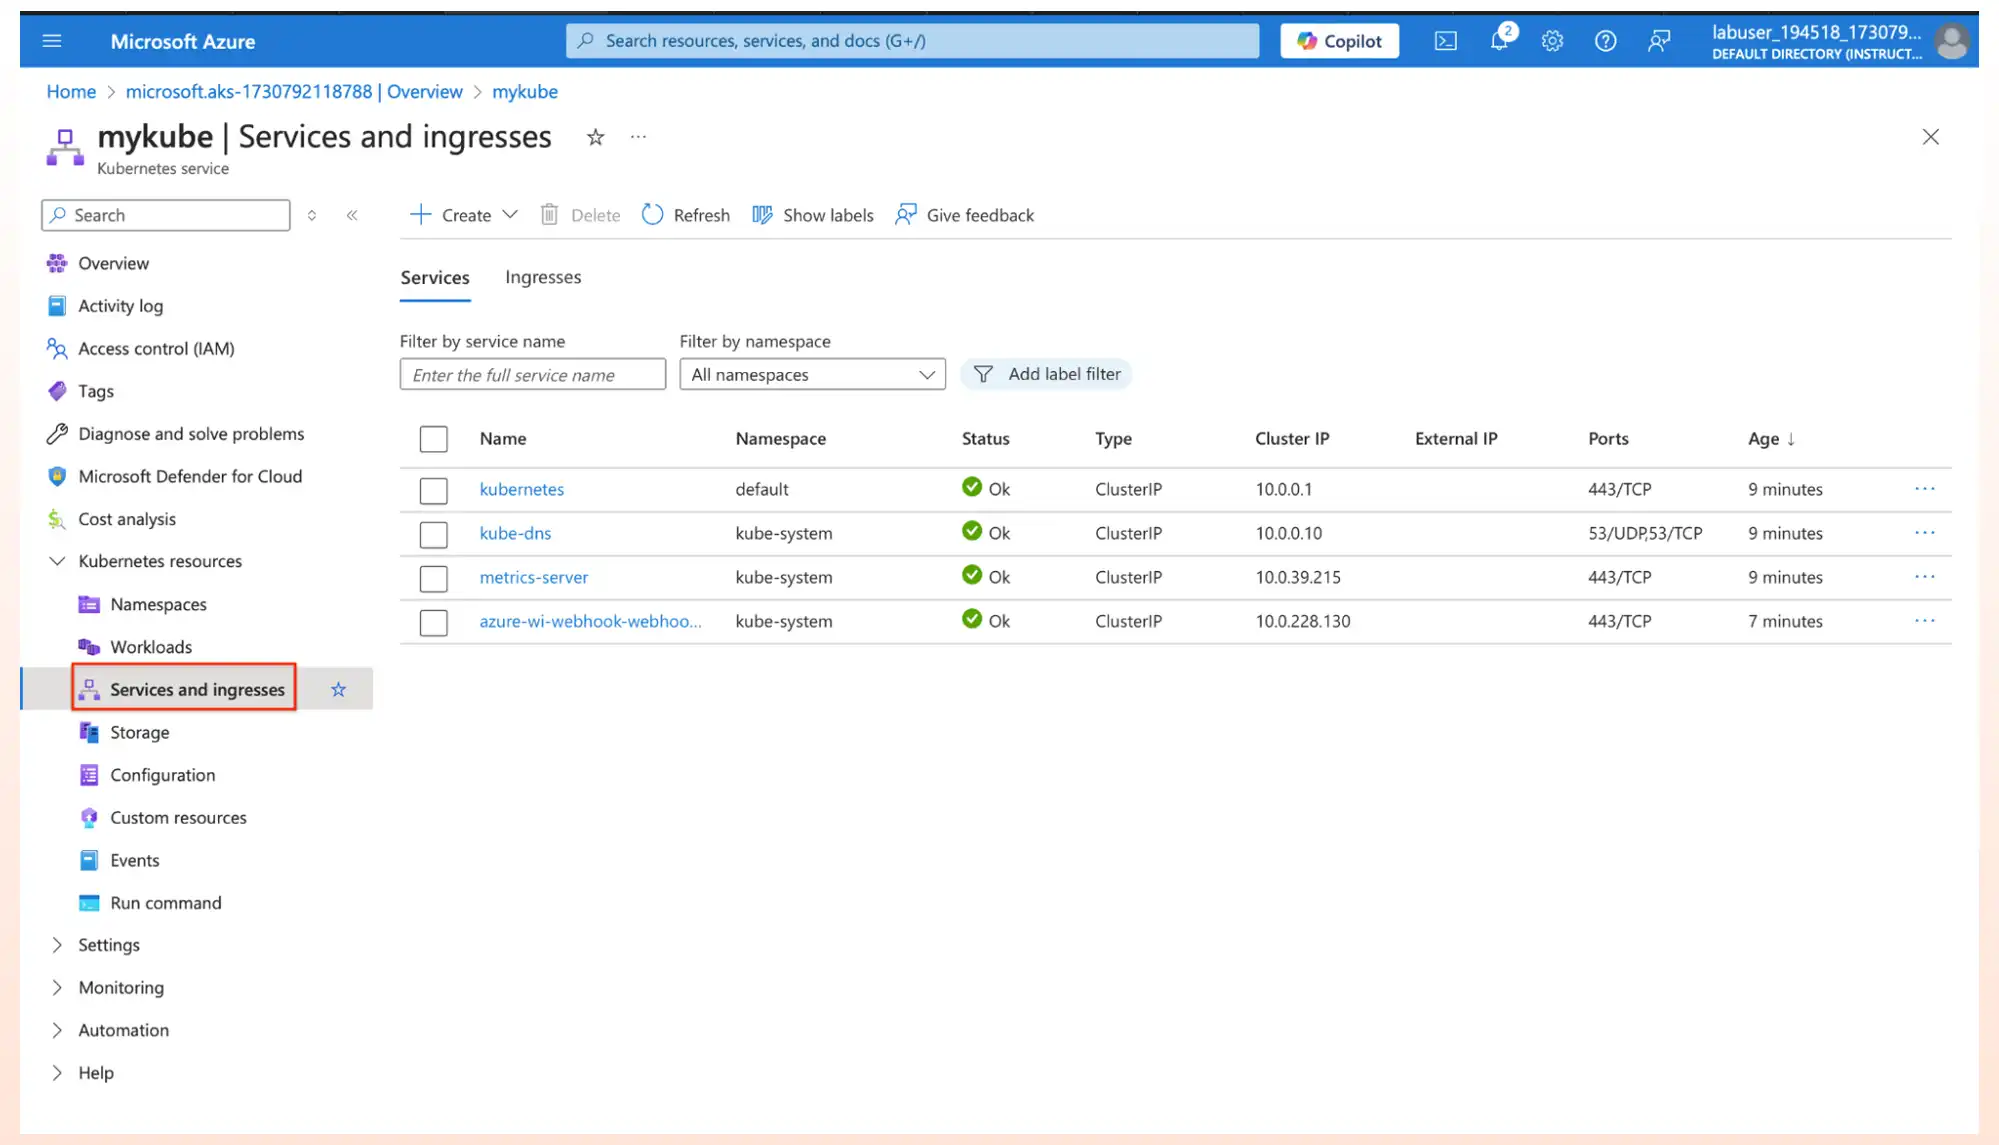Collapse the Kubernetes resources section
This screenshot has width=1999, height=1145.
(x=57, y=561)
